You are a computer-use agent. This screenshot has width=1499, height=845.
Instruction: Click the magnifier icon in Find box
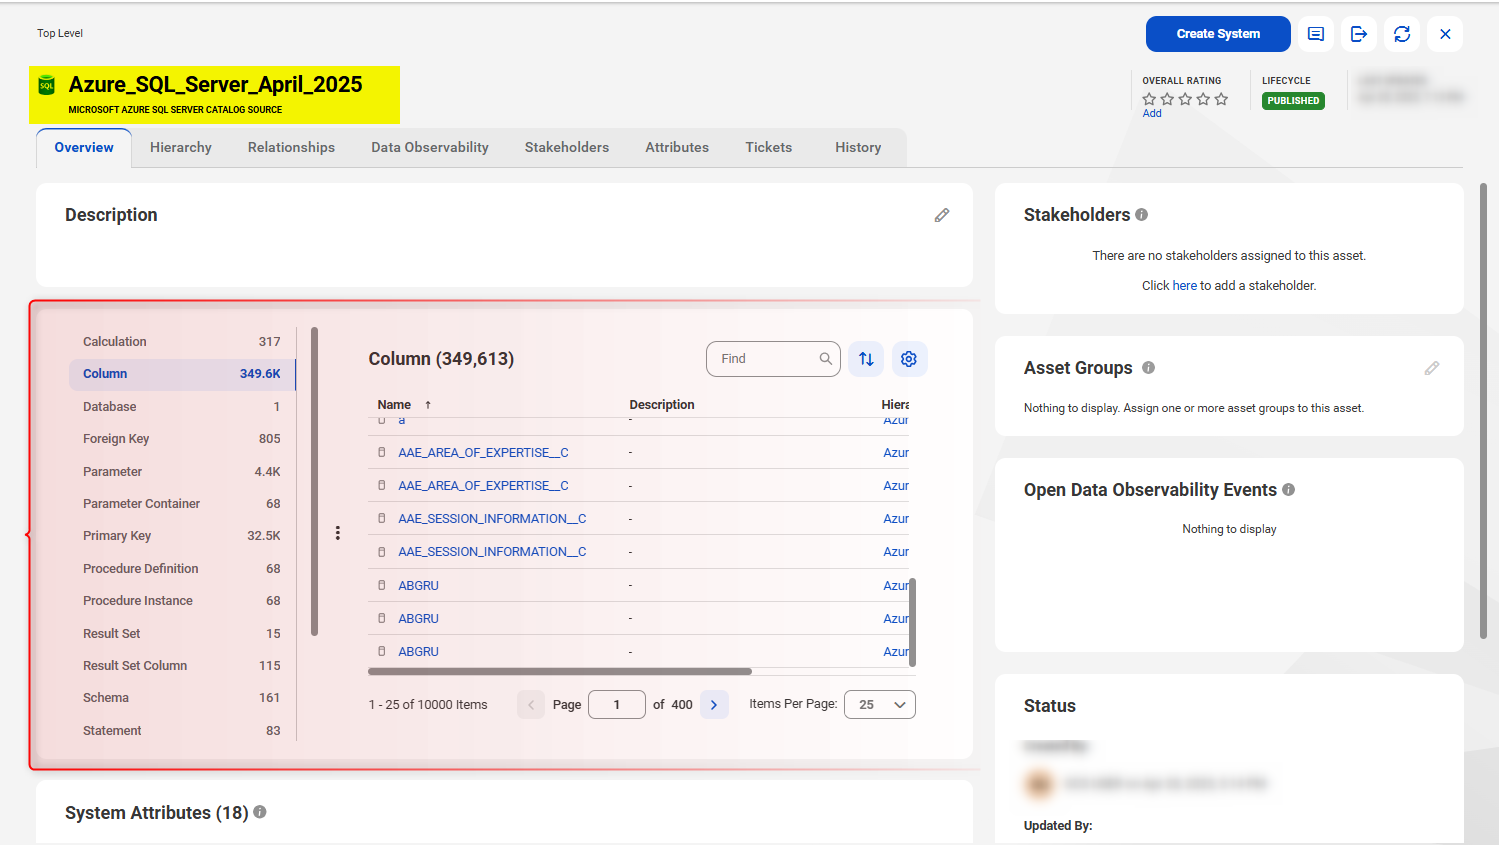[x=826, y=359]
